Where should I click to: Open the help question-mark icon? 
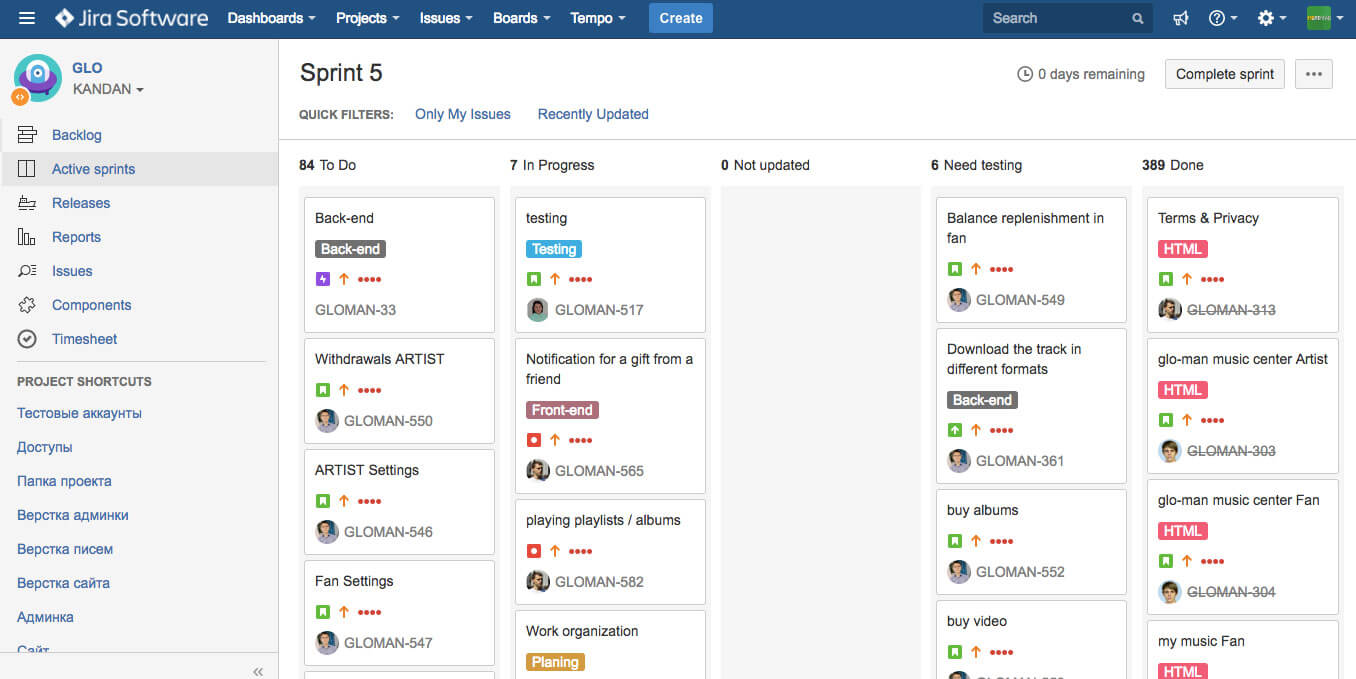tap(1217, 17)
